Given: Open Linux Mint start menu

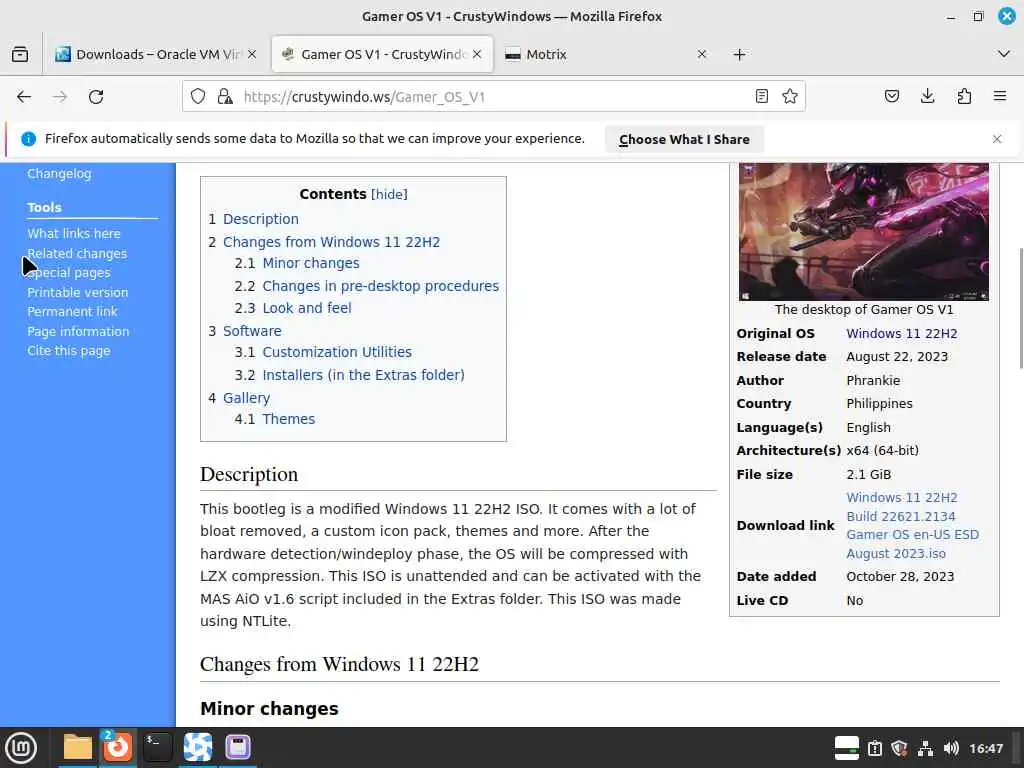Looking at the screenshot, I should coord(21,747).
